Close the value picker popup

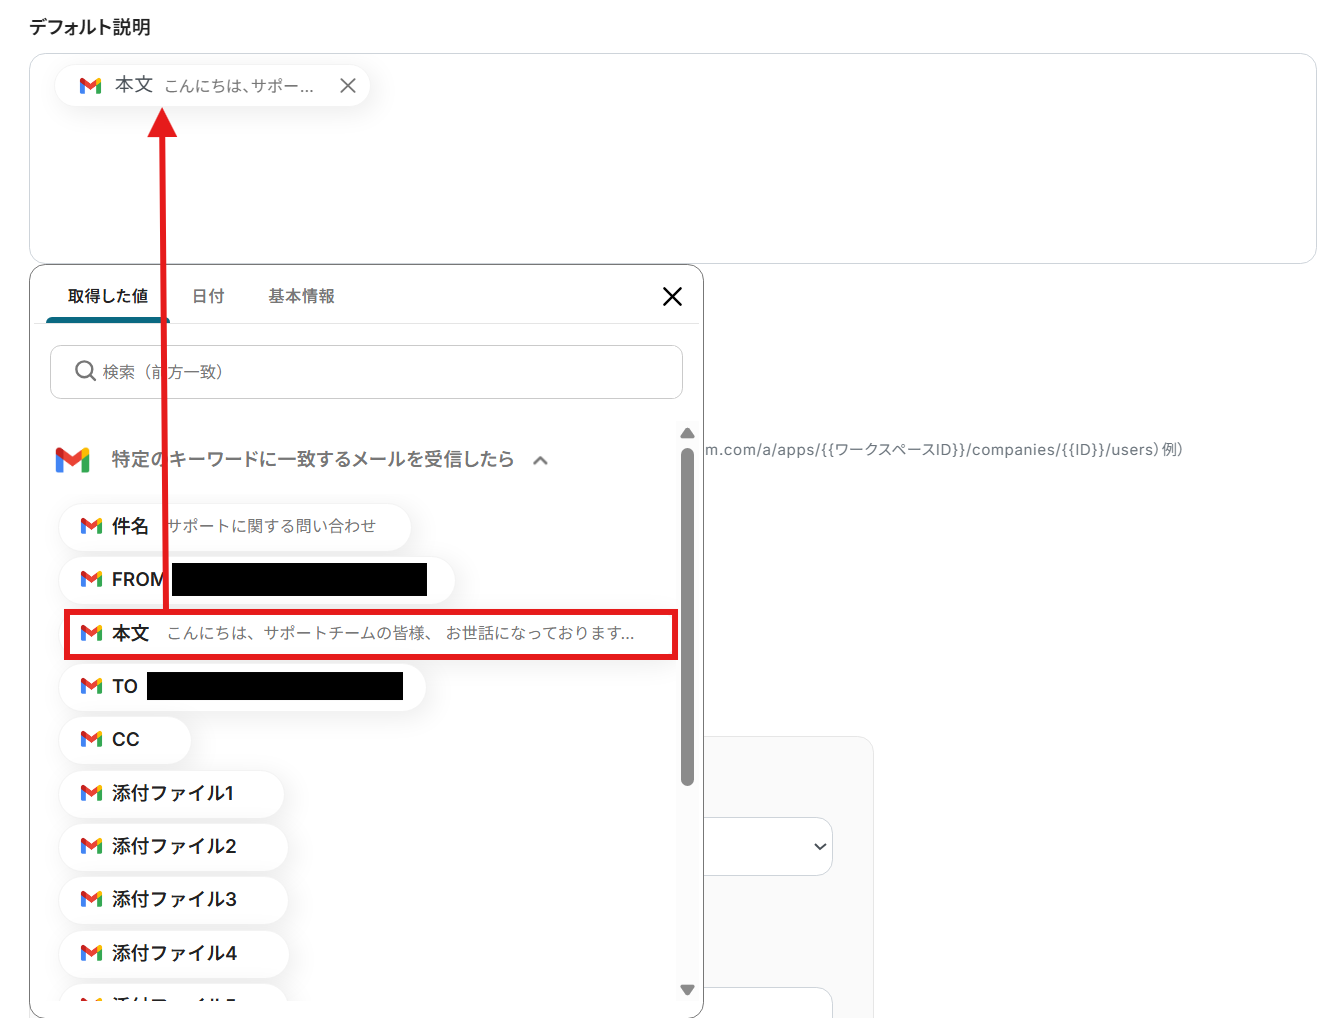point(672,296)
